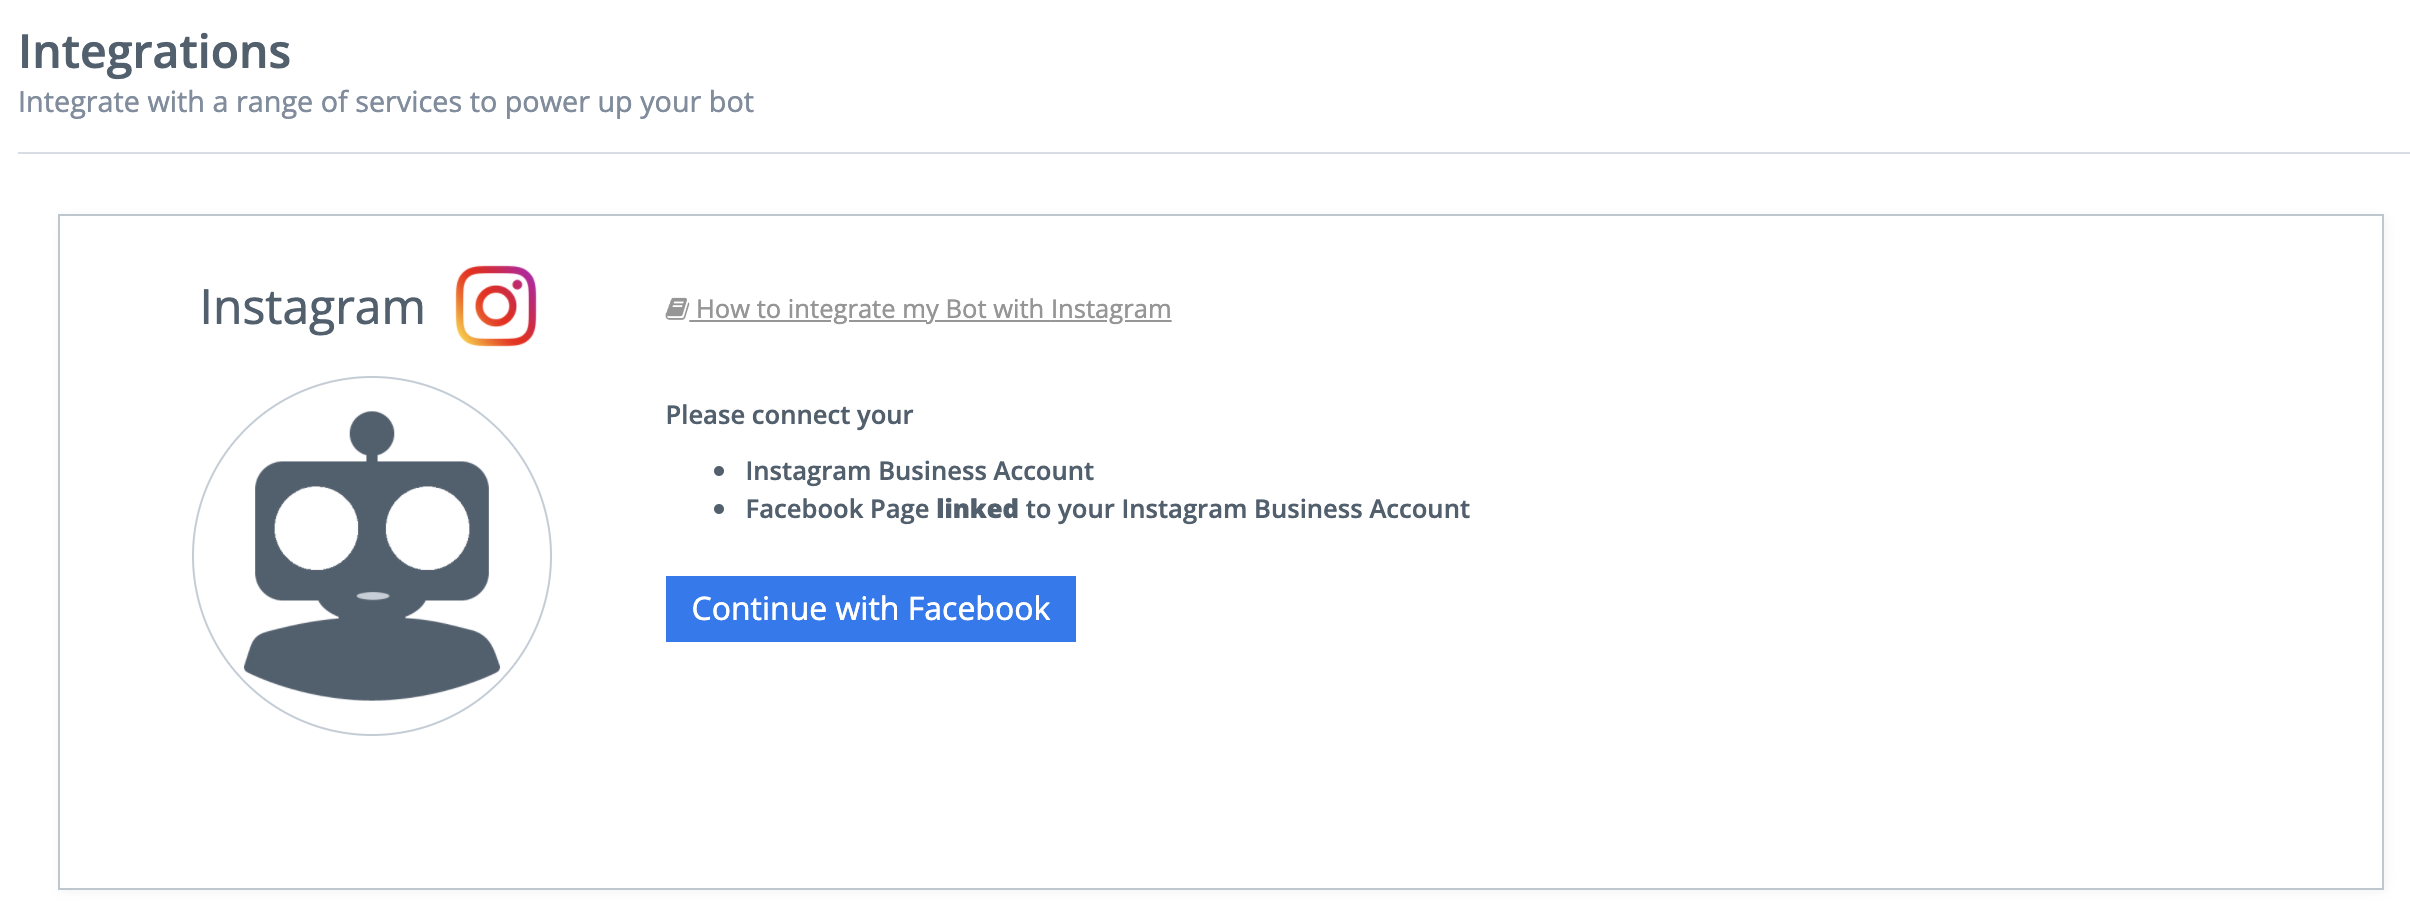Click the robot's left eye
This screenshot has width=2410, height=906.
(x=316, y=527)
